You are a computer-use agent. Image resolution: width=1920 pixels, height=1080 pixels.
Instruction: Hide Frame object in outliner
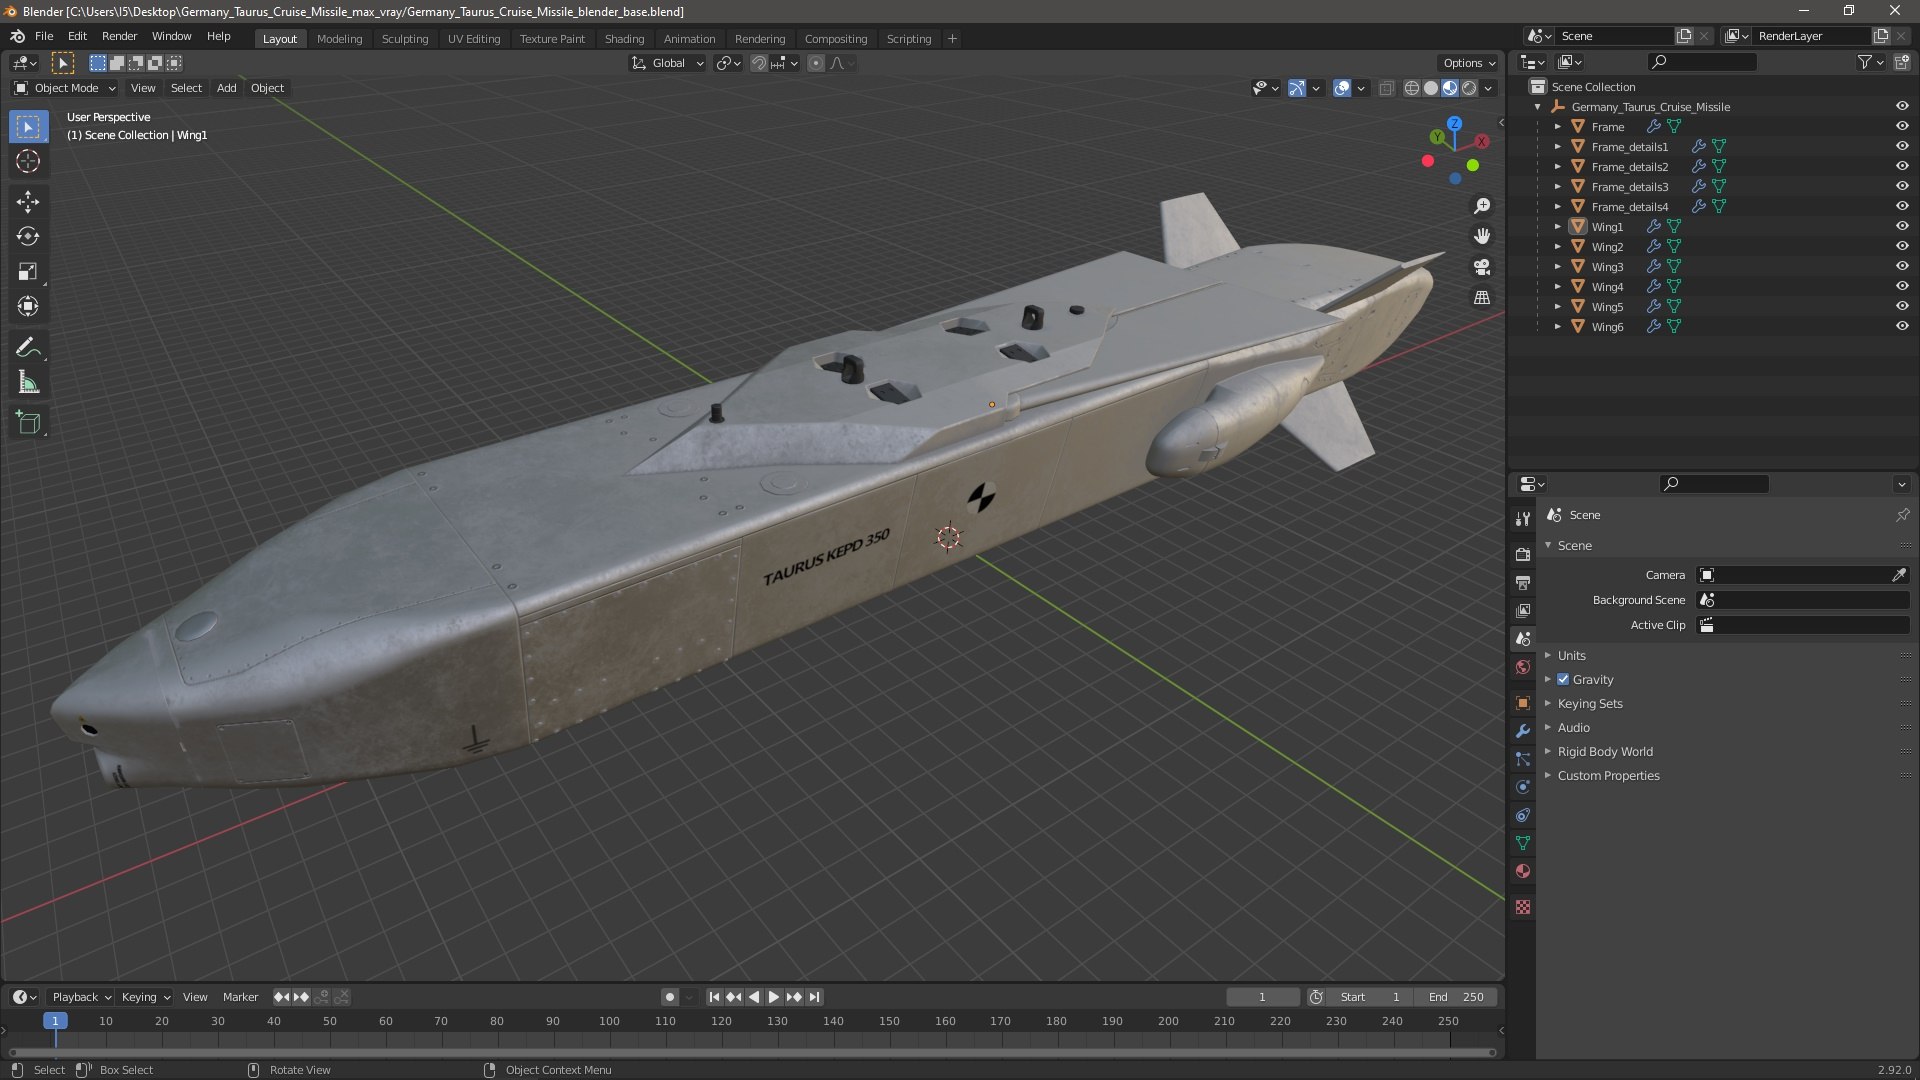point(1902,127)
